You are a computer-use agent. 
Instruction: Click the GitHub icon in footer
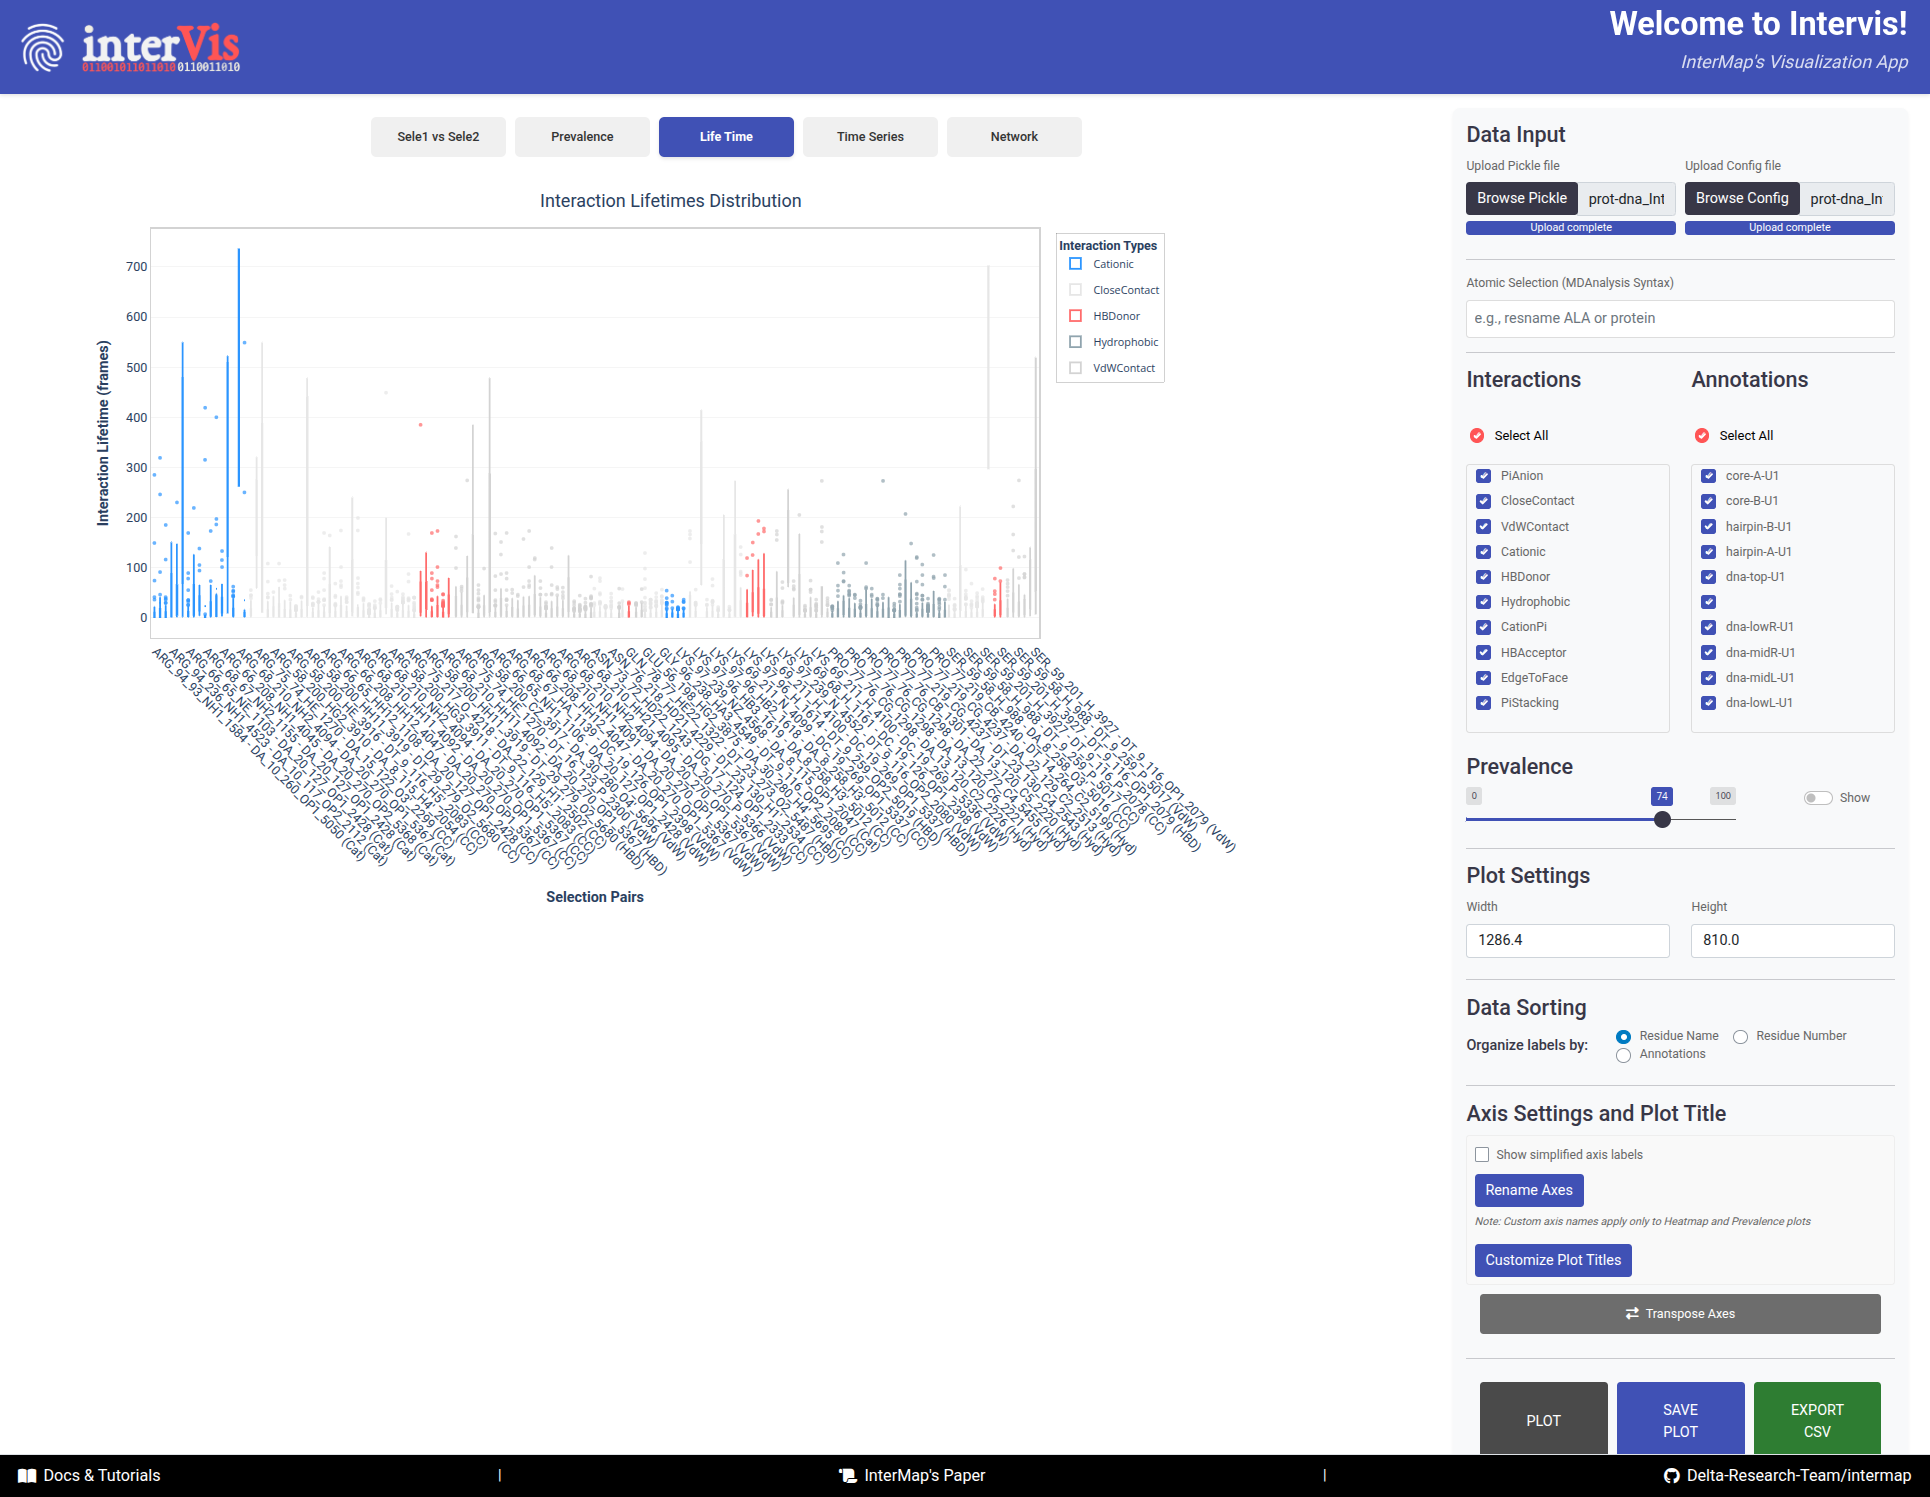coord(1671,1476)
